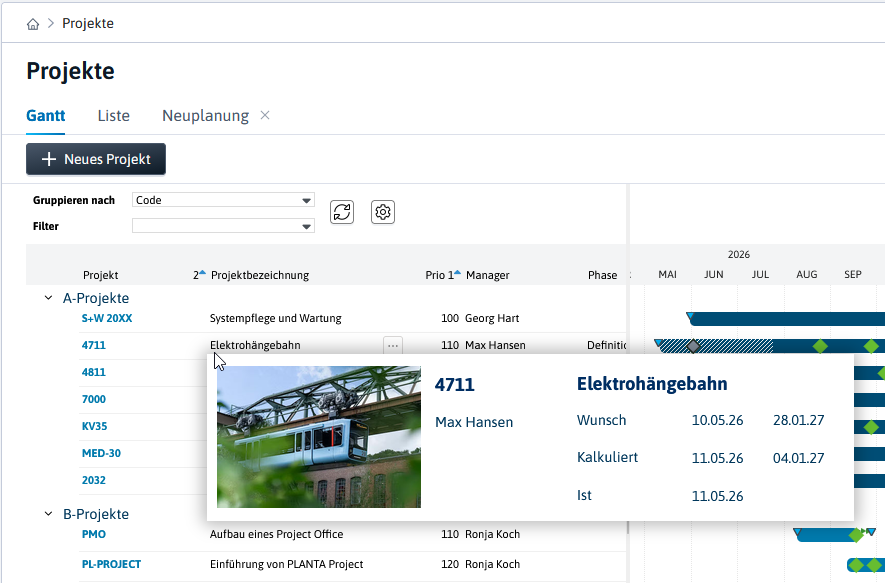Screen dimensions: 885x583
Task: Close the Neuplanung tab
Action: pos(265,115)
